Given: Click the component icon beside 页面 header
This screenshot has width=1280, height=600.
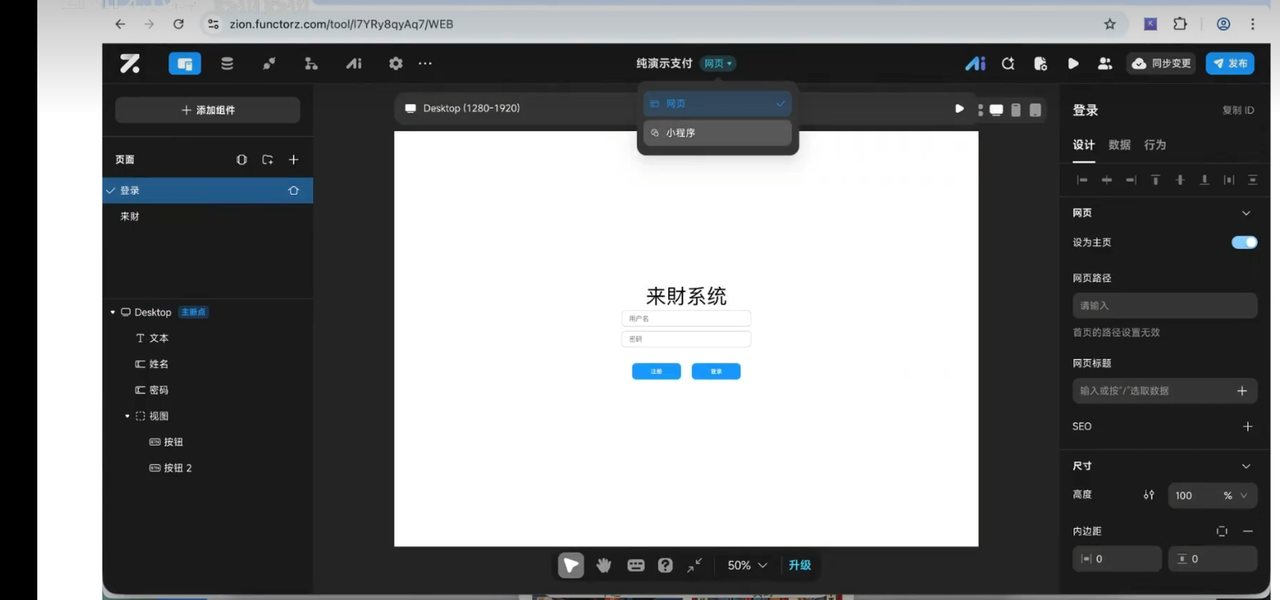Looking at the screenshot, I should [x=241, y=160].
